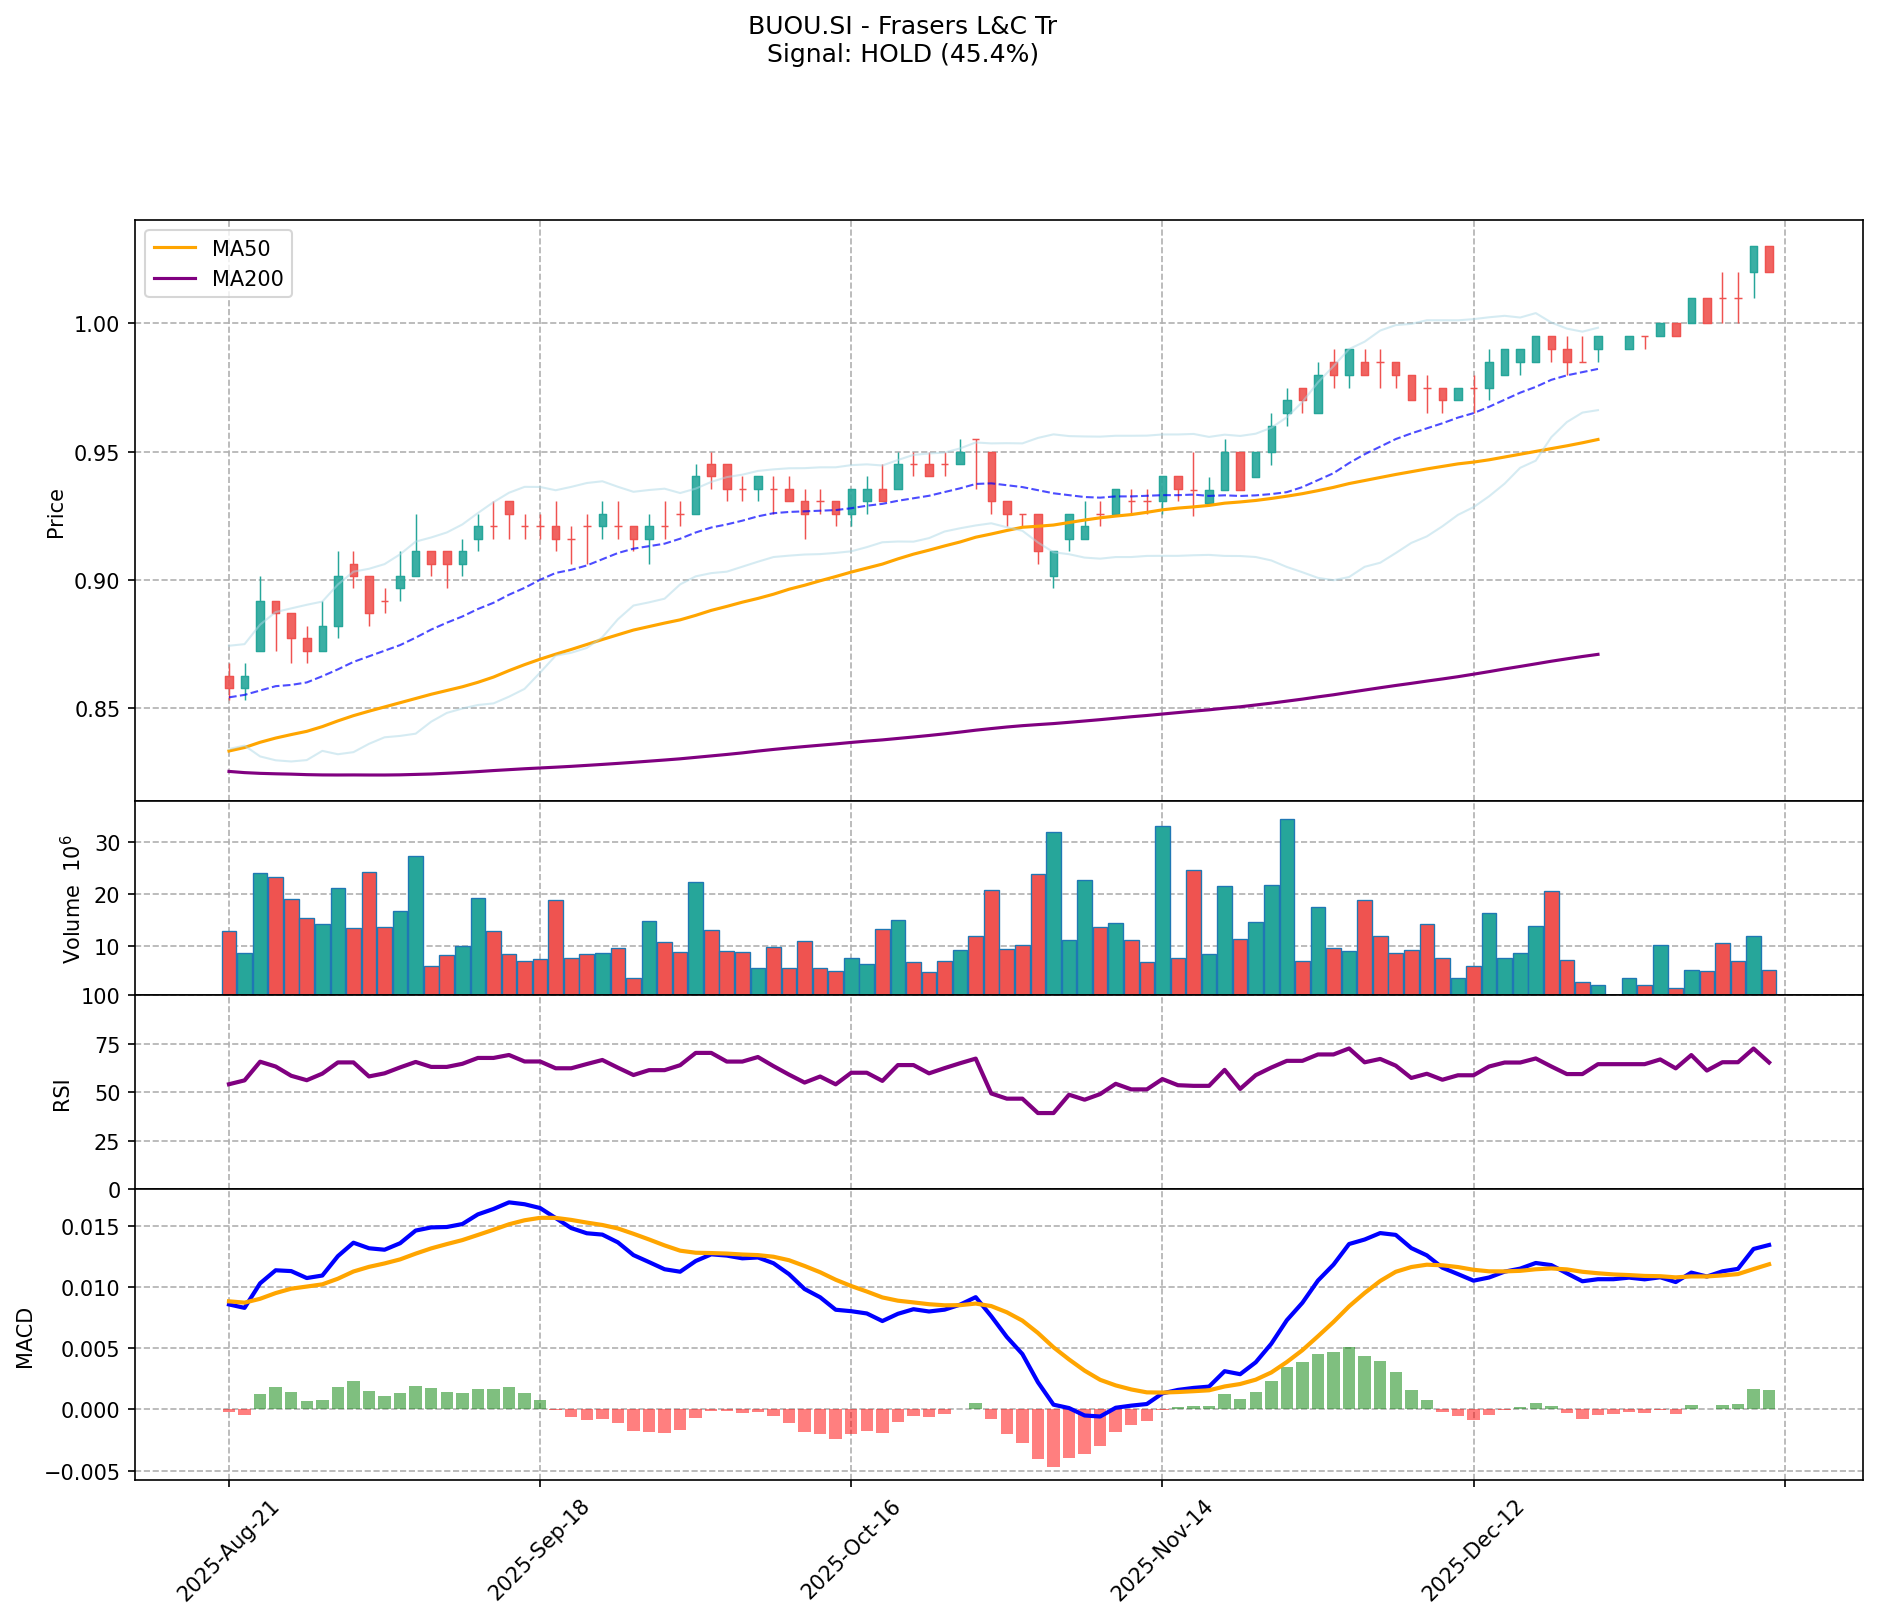The width and height of the screenshot is (1878, 1619).
Task: Click the Volume y-axis label
Action: coord(70,899)
